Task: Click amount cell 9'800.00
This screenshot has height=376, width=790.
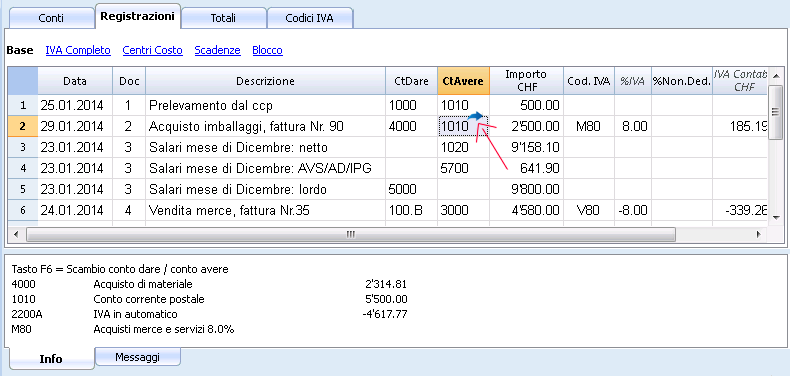Action: coord(526,190)
